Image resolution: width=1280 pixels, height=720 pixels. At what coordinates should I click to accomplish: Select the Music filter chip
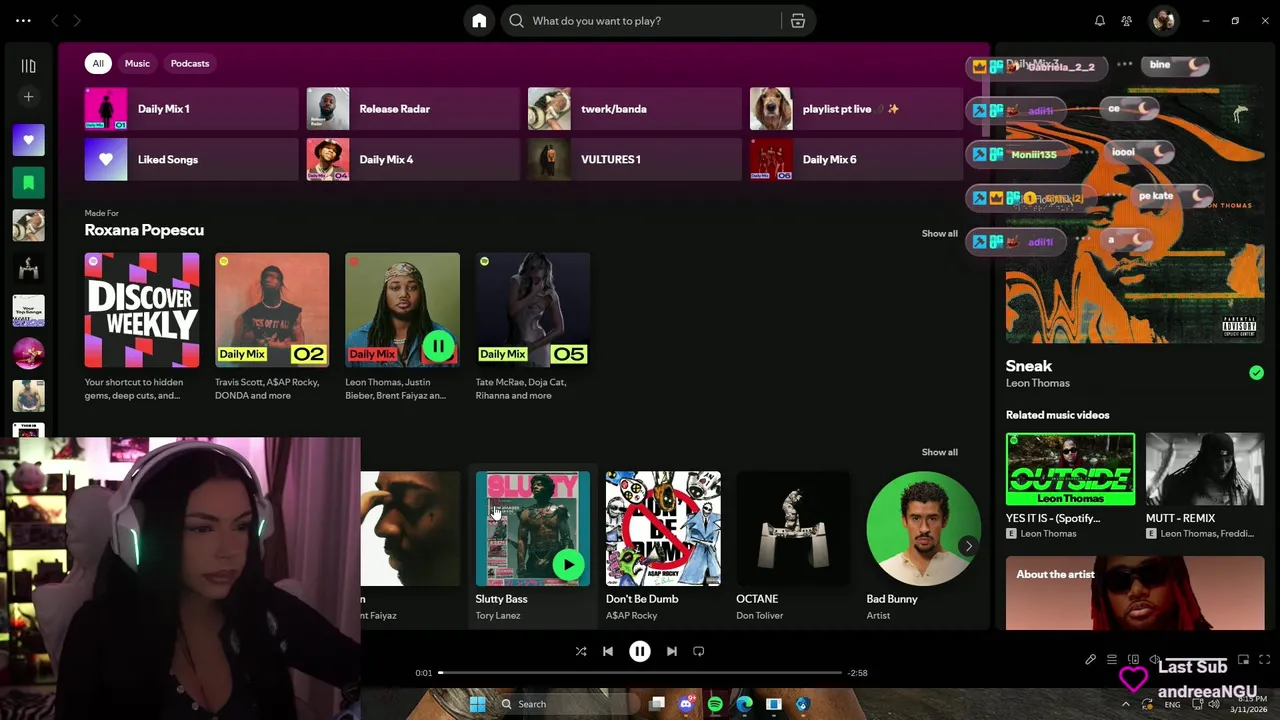coord(137,63)
